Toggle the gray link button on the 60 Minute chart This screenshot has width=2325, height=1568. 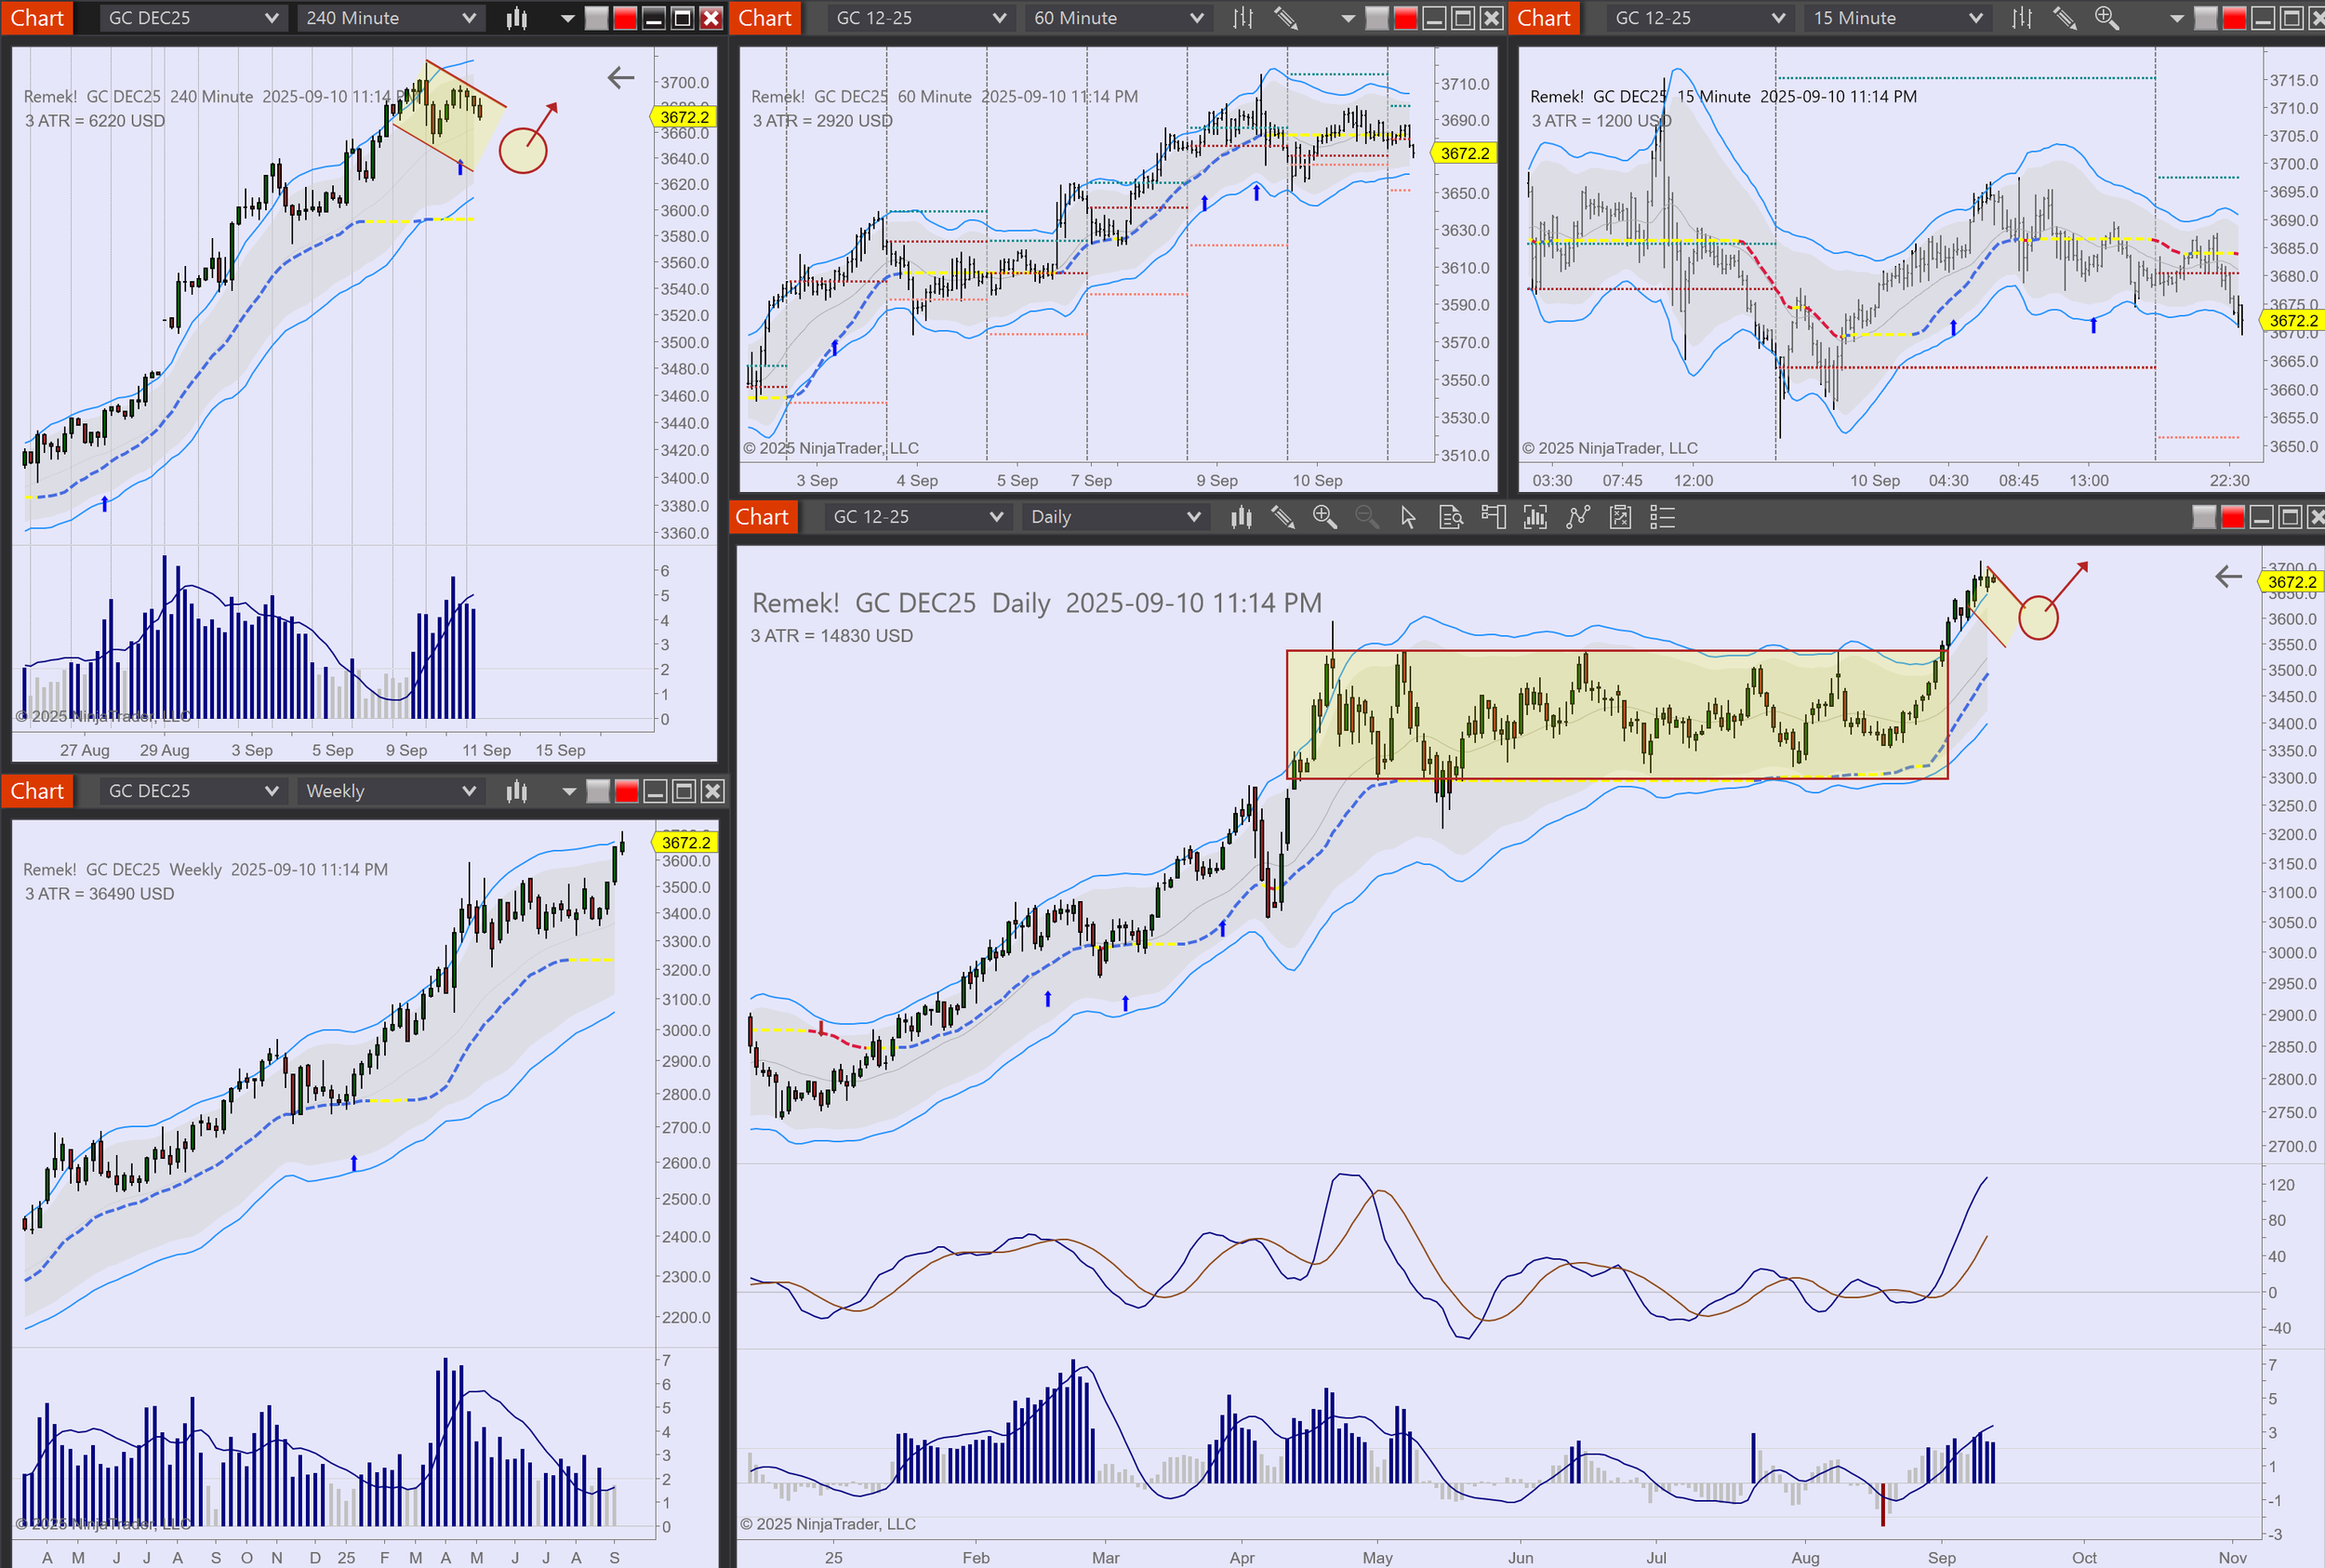point(1377,18)
